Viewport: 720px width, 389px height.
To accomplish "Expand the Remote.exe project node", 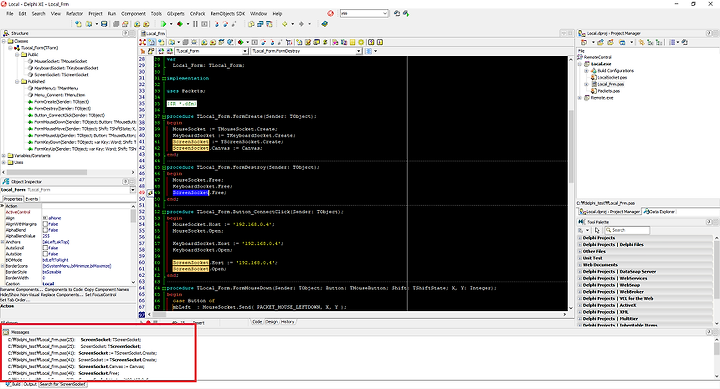I will tap(580, 98).
